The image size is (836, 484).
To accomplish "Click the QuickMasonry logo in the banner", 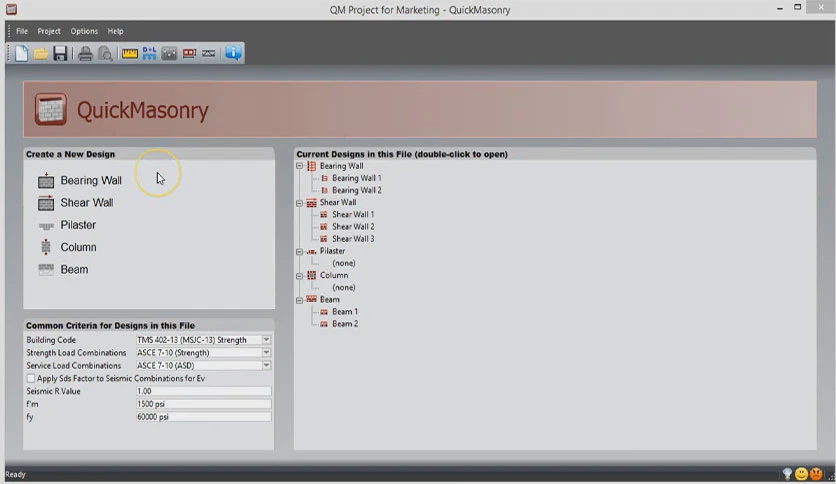I will (x=51, y=109).
